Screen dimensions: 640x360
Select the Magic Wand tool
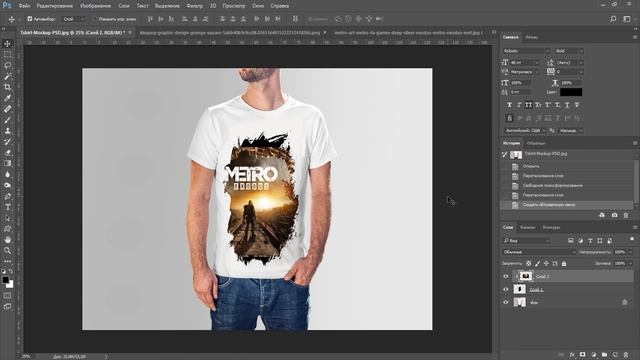(x=7, y=76)
